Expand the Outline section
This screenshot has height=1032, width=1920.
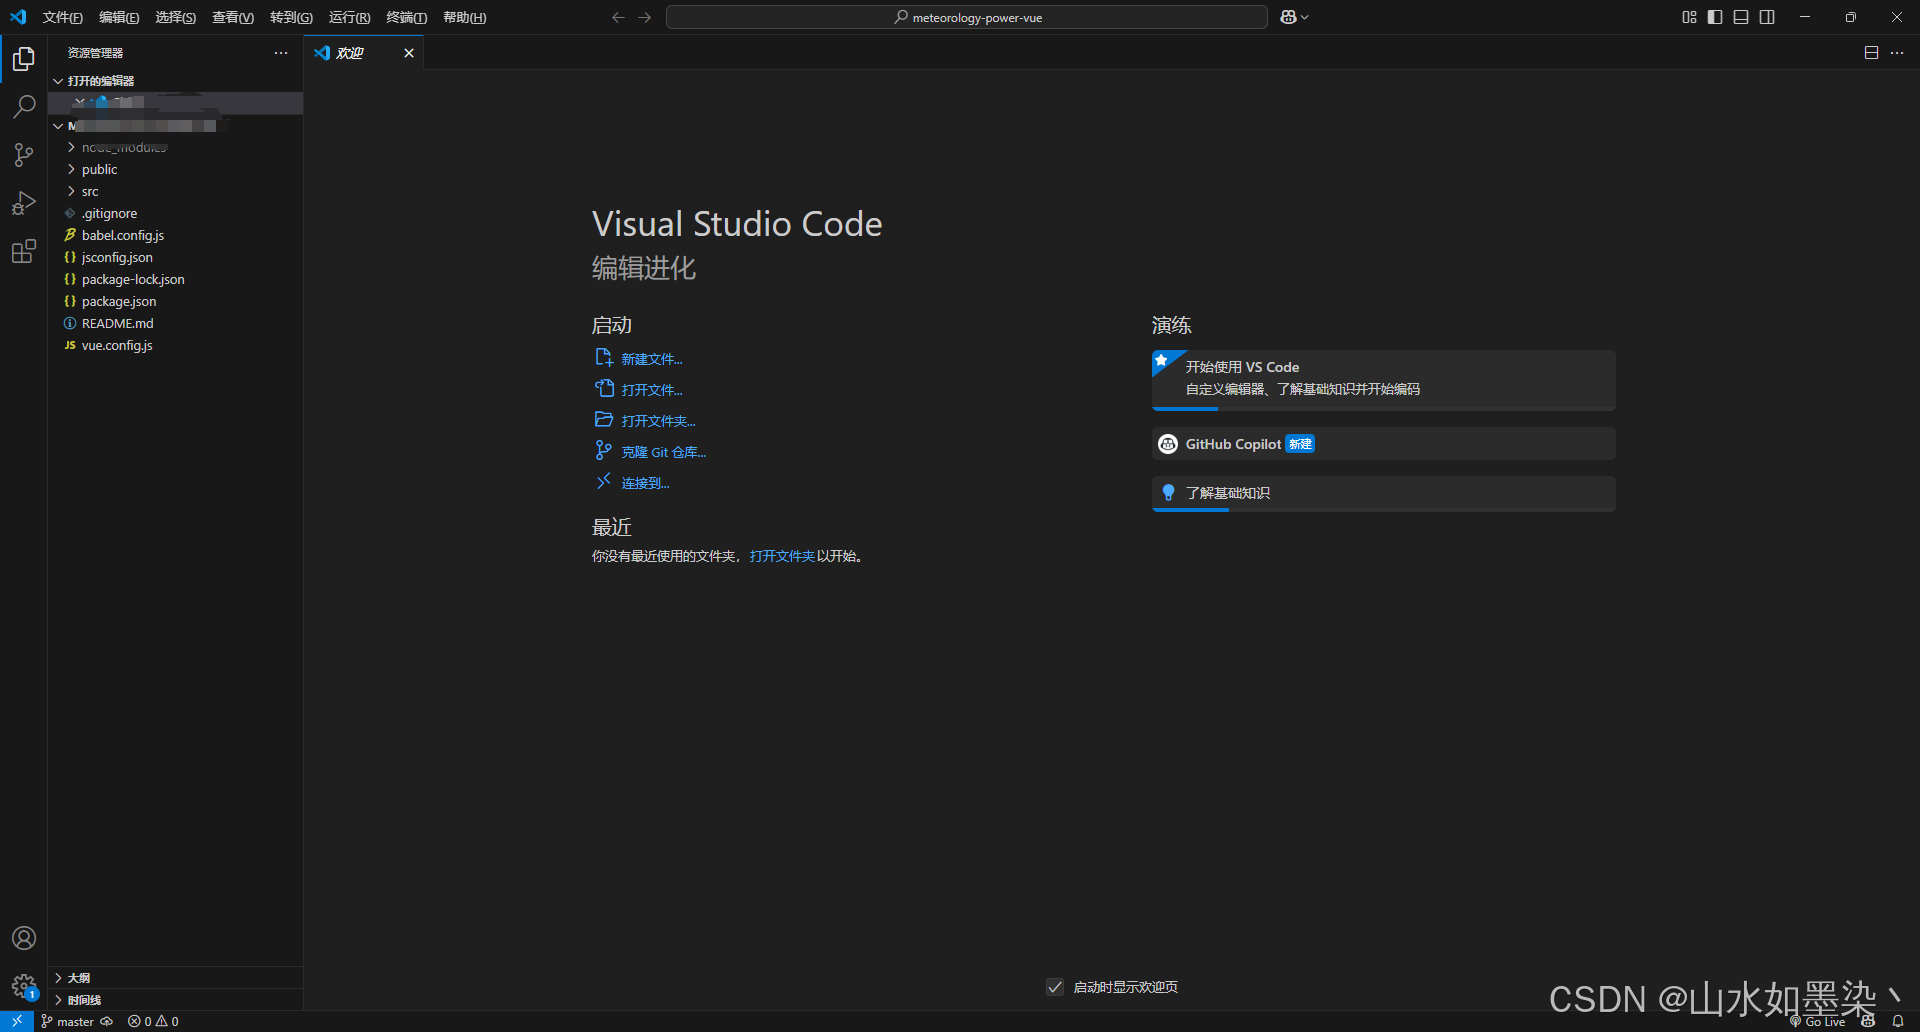[175, 978]
